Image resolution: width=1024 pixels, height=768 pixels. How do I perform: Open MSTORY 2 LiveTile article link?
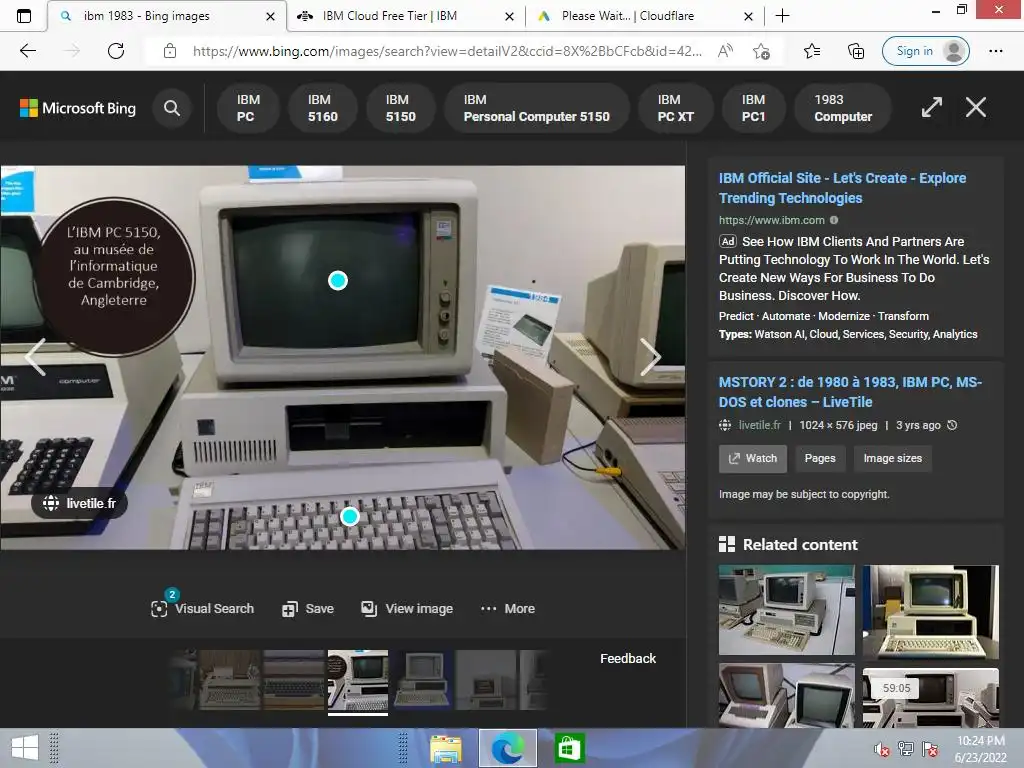[850, 392]
